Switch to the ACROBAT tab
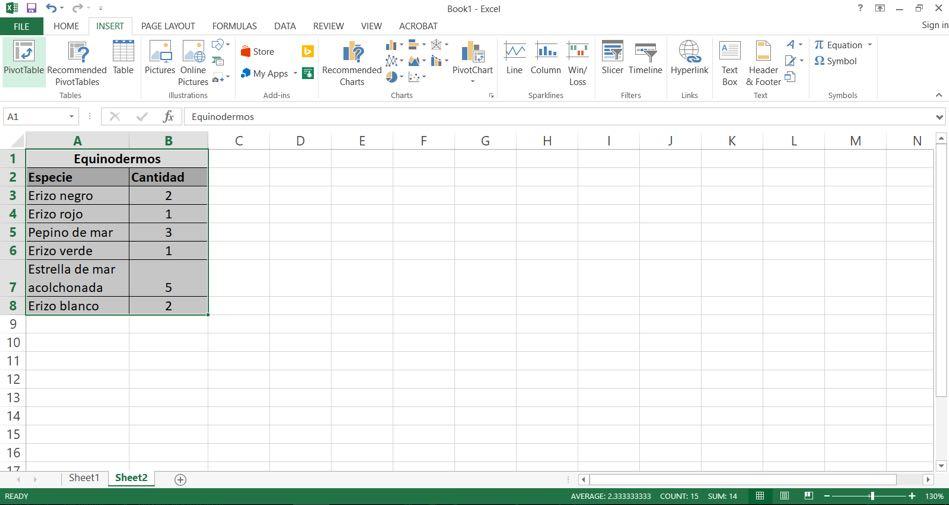The image size is (949, 505). (418, 26)
